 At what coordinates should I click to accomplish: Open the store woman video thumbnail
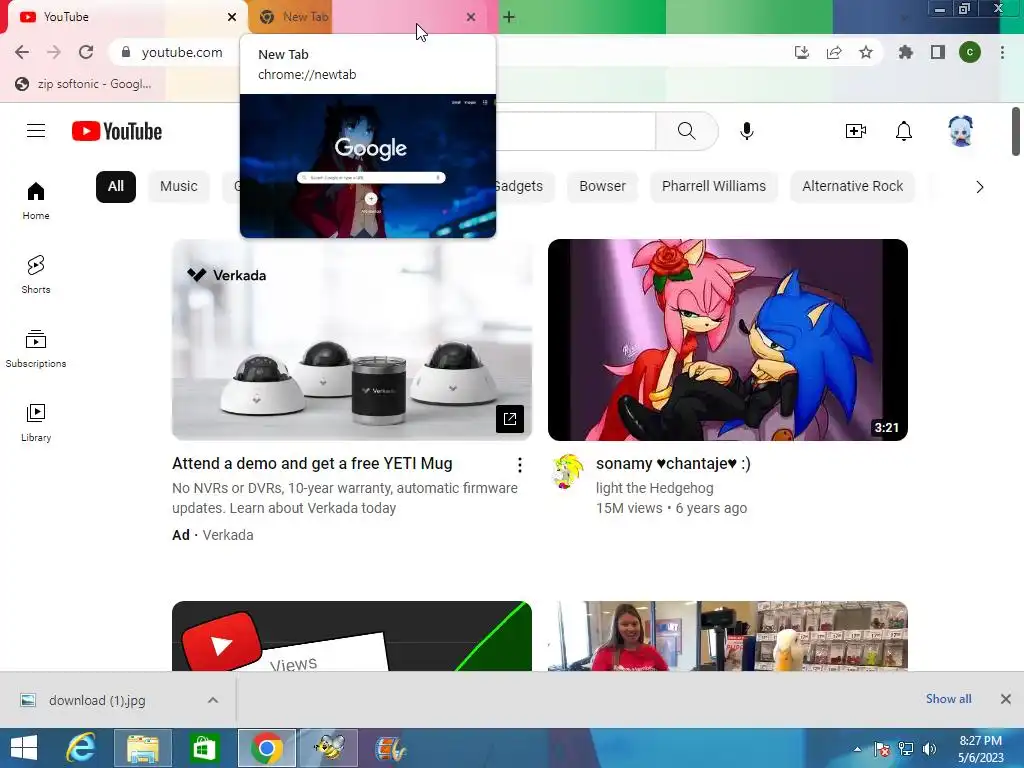[728, 636]
